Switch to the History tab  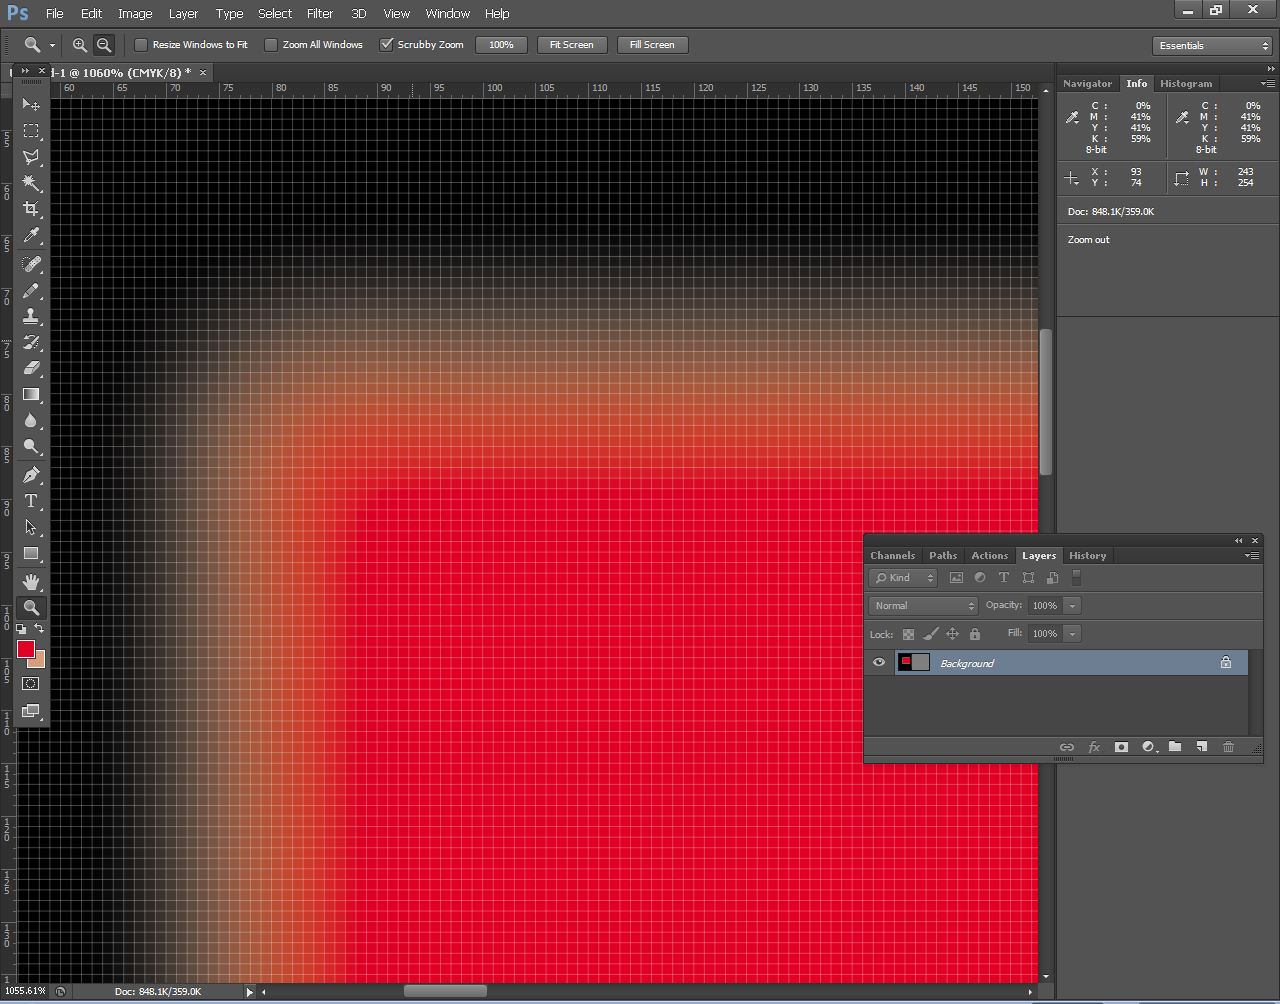point(1088,556)
